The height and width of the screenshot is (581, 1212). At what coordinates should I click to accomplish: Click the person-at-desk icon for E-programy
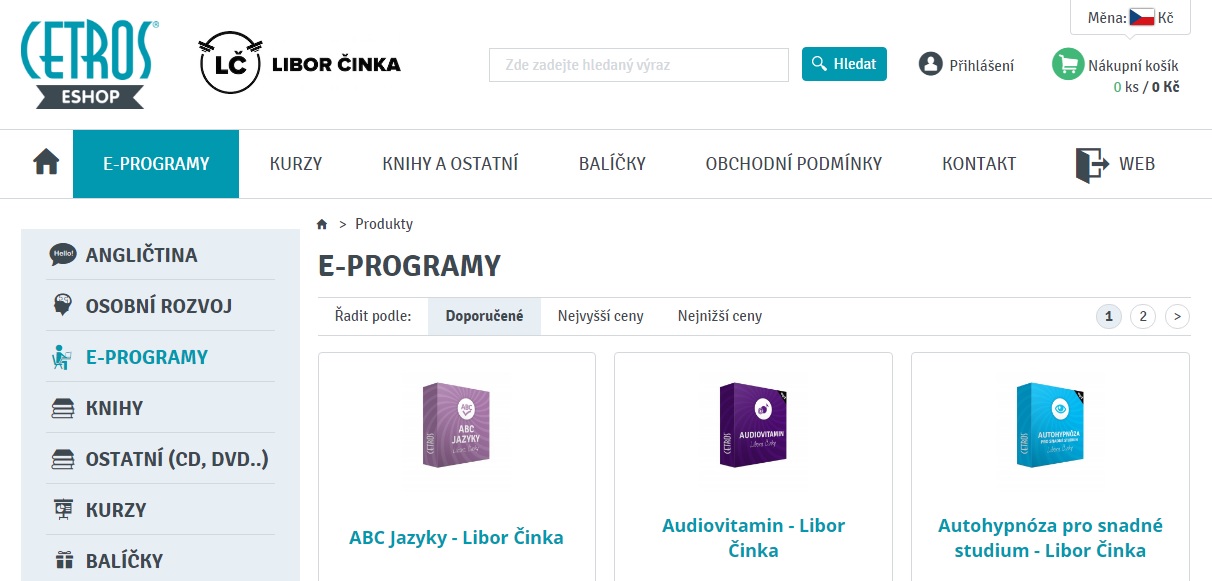(x=62, y=357)
